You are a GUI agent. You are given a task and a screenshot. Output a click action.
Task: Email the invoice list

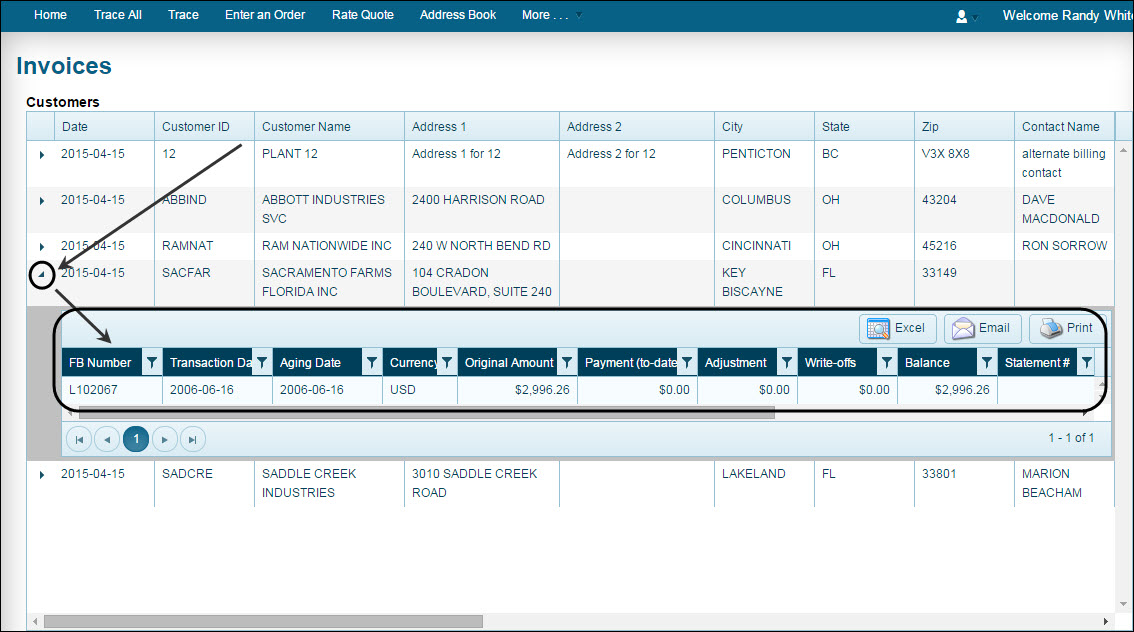pos(982,328)
